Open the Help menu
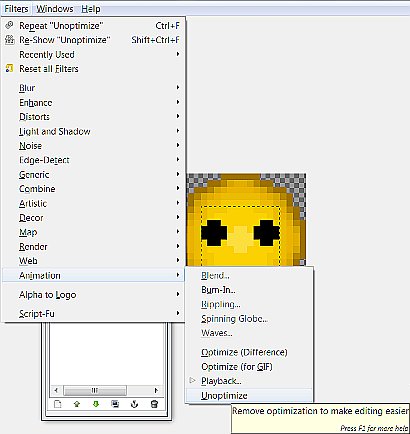 91,9
